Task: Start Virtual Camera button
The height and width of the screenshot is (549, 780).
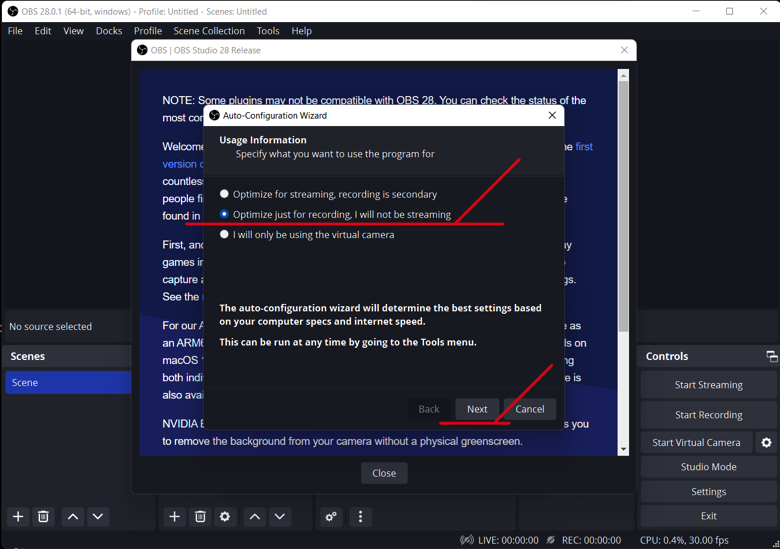Action: (696, 443)
